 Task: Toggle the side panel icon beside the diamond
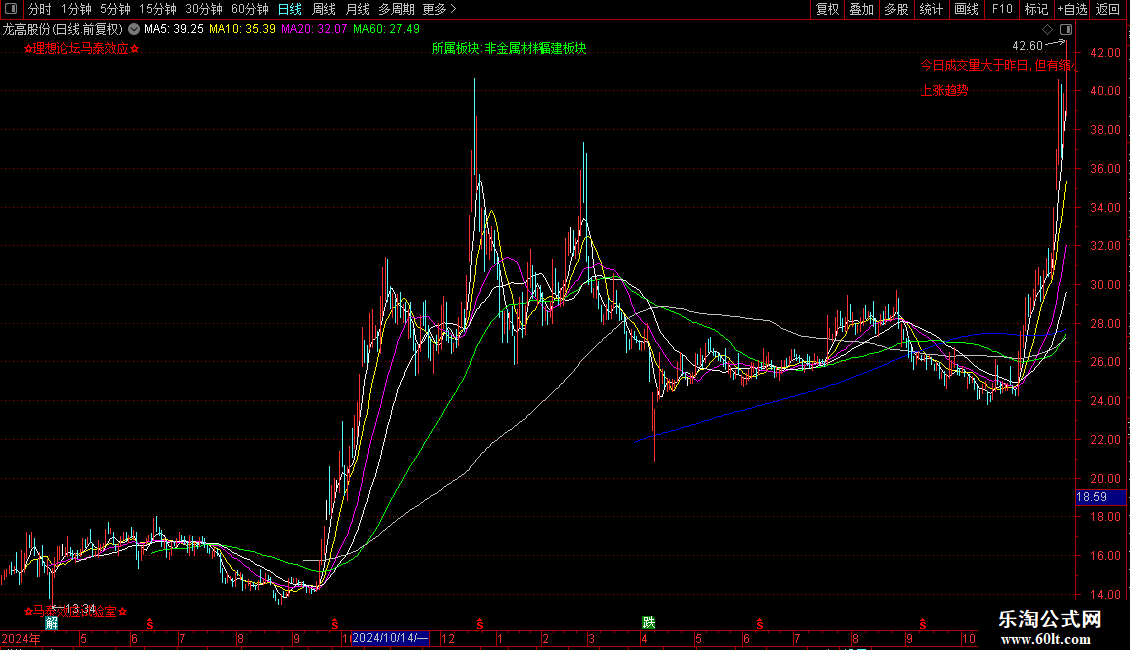tap(1065, 29)
